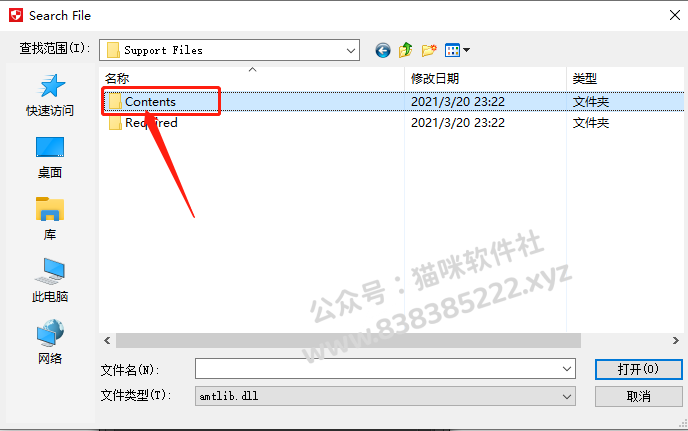Click the horizontal scrollbar right arrow
Image resolution: width=688 pixels, height=431 pixels.
pyautogui.click(x=676, y=341)
